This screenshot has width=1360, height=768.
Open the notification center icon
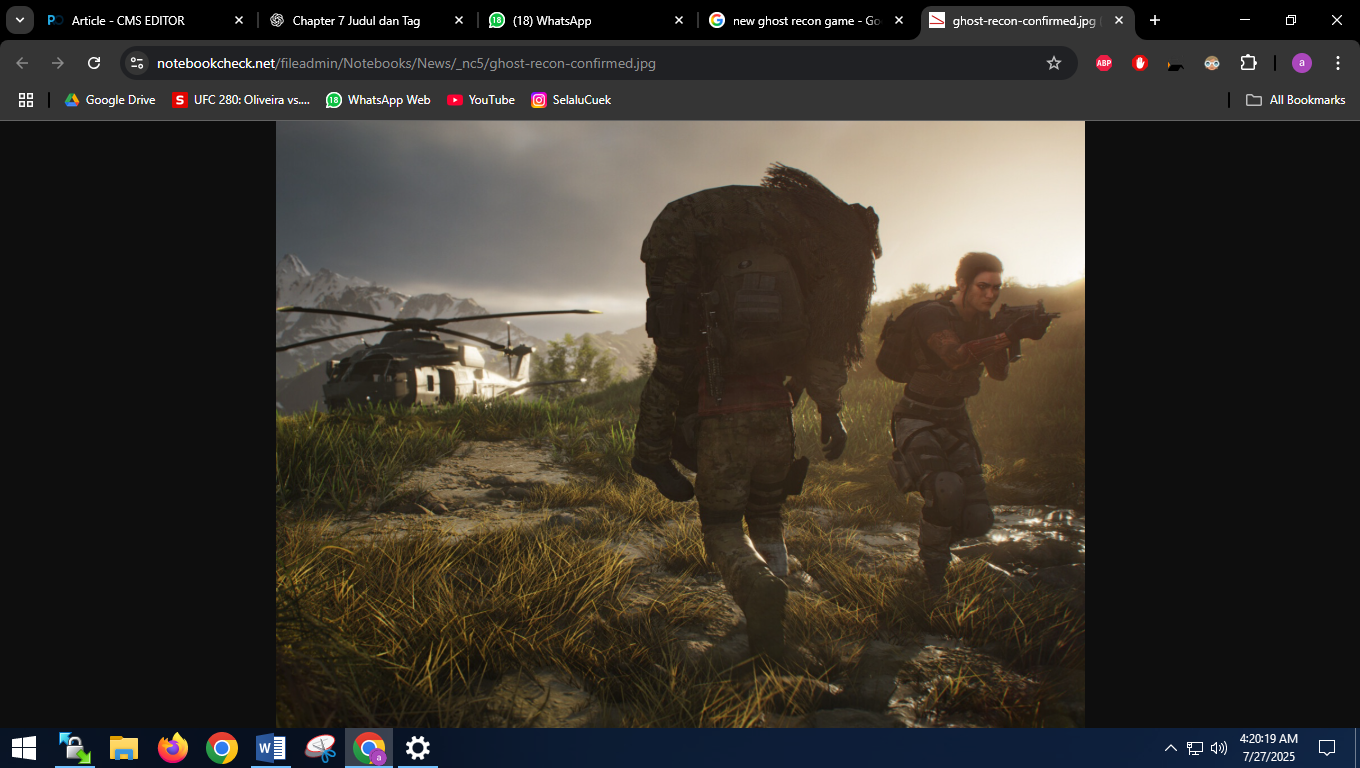click(1327, 748)
